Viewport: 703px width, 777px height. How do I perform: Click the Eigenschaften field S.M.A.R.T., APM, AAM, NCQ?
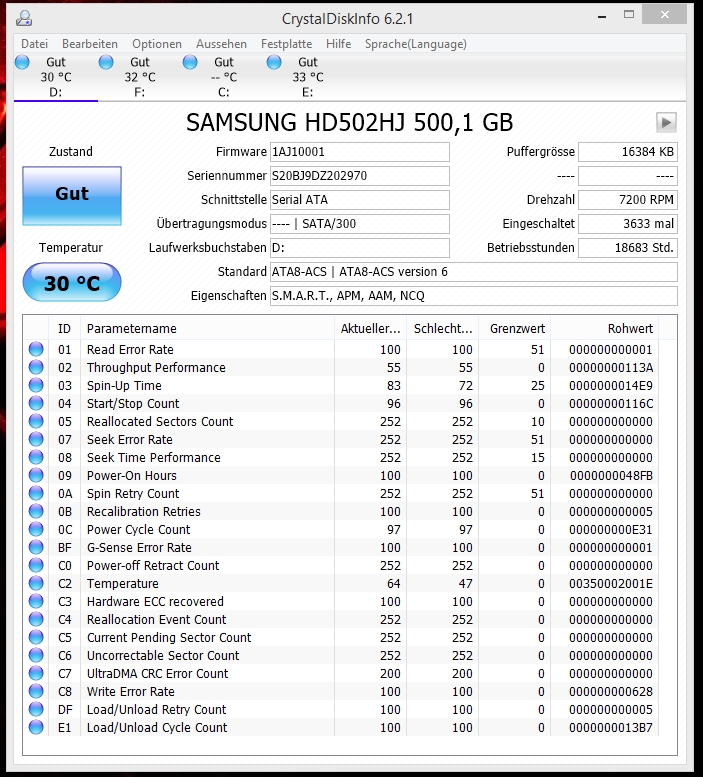[474, 296]
